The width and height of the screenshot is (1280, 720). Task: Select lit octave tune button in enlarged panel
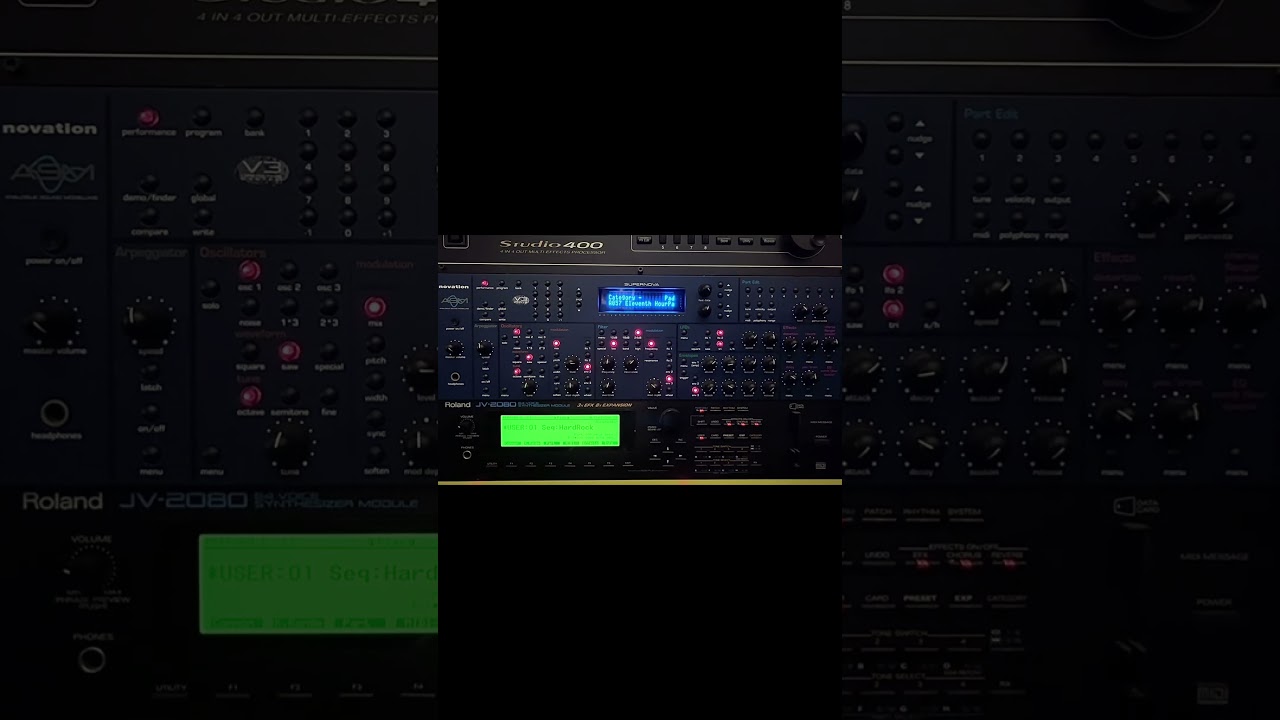pyautogui.click(x=249, y=396)
